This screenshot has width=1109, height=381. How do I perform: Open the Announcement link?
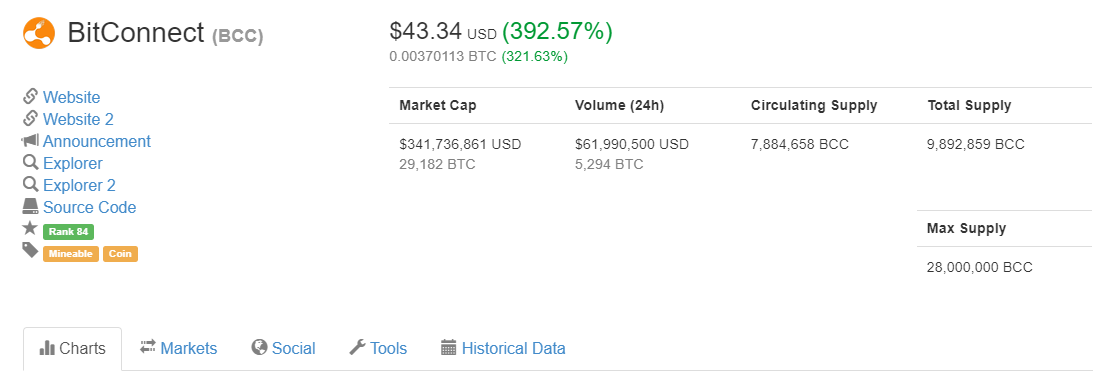(97, 141)
